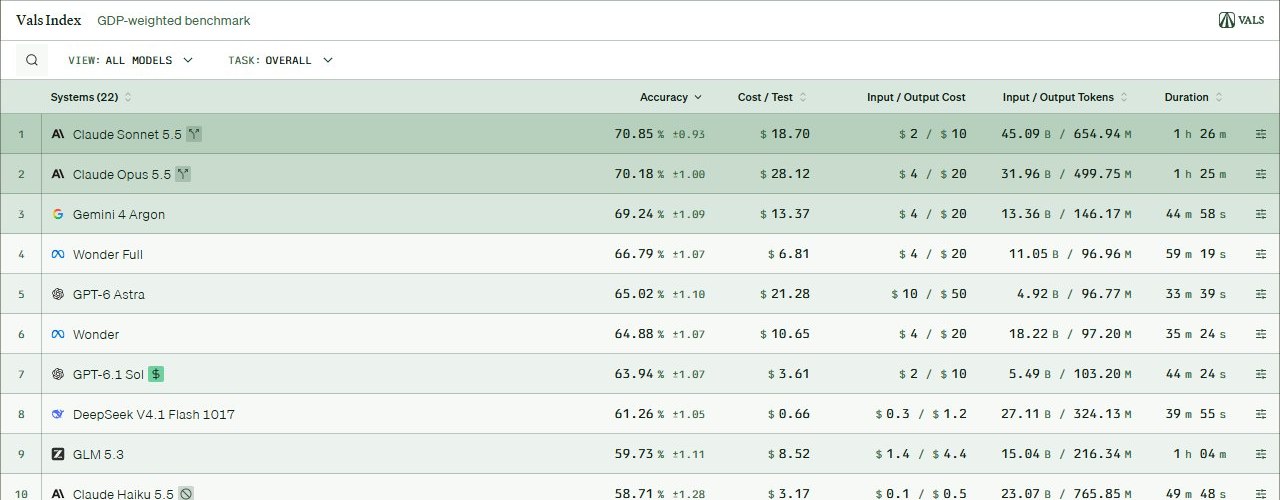1280x500 pixels.
Task: Select the GPT-6.1 Sol model name
Action: pos(109,374)
